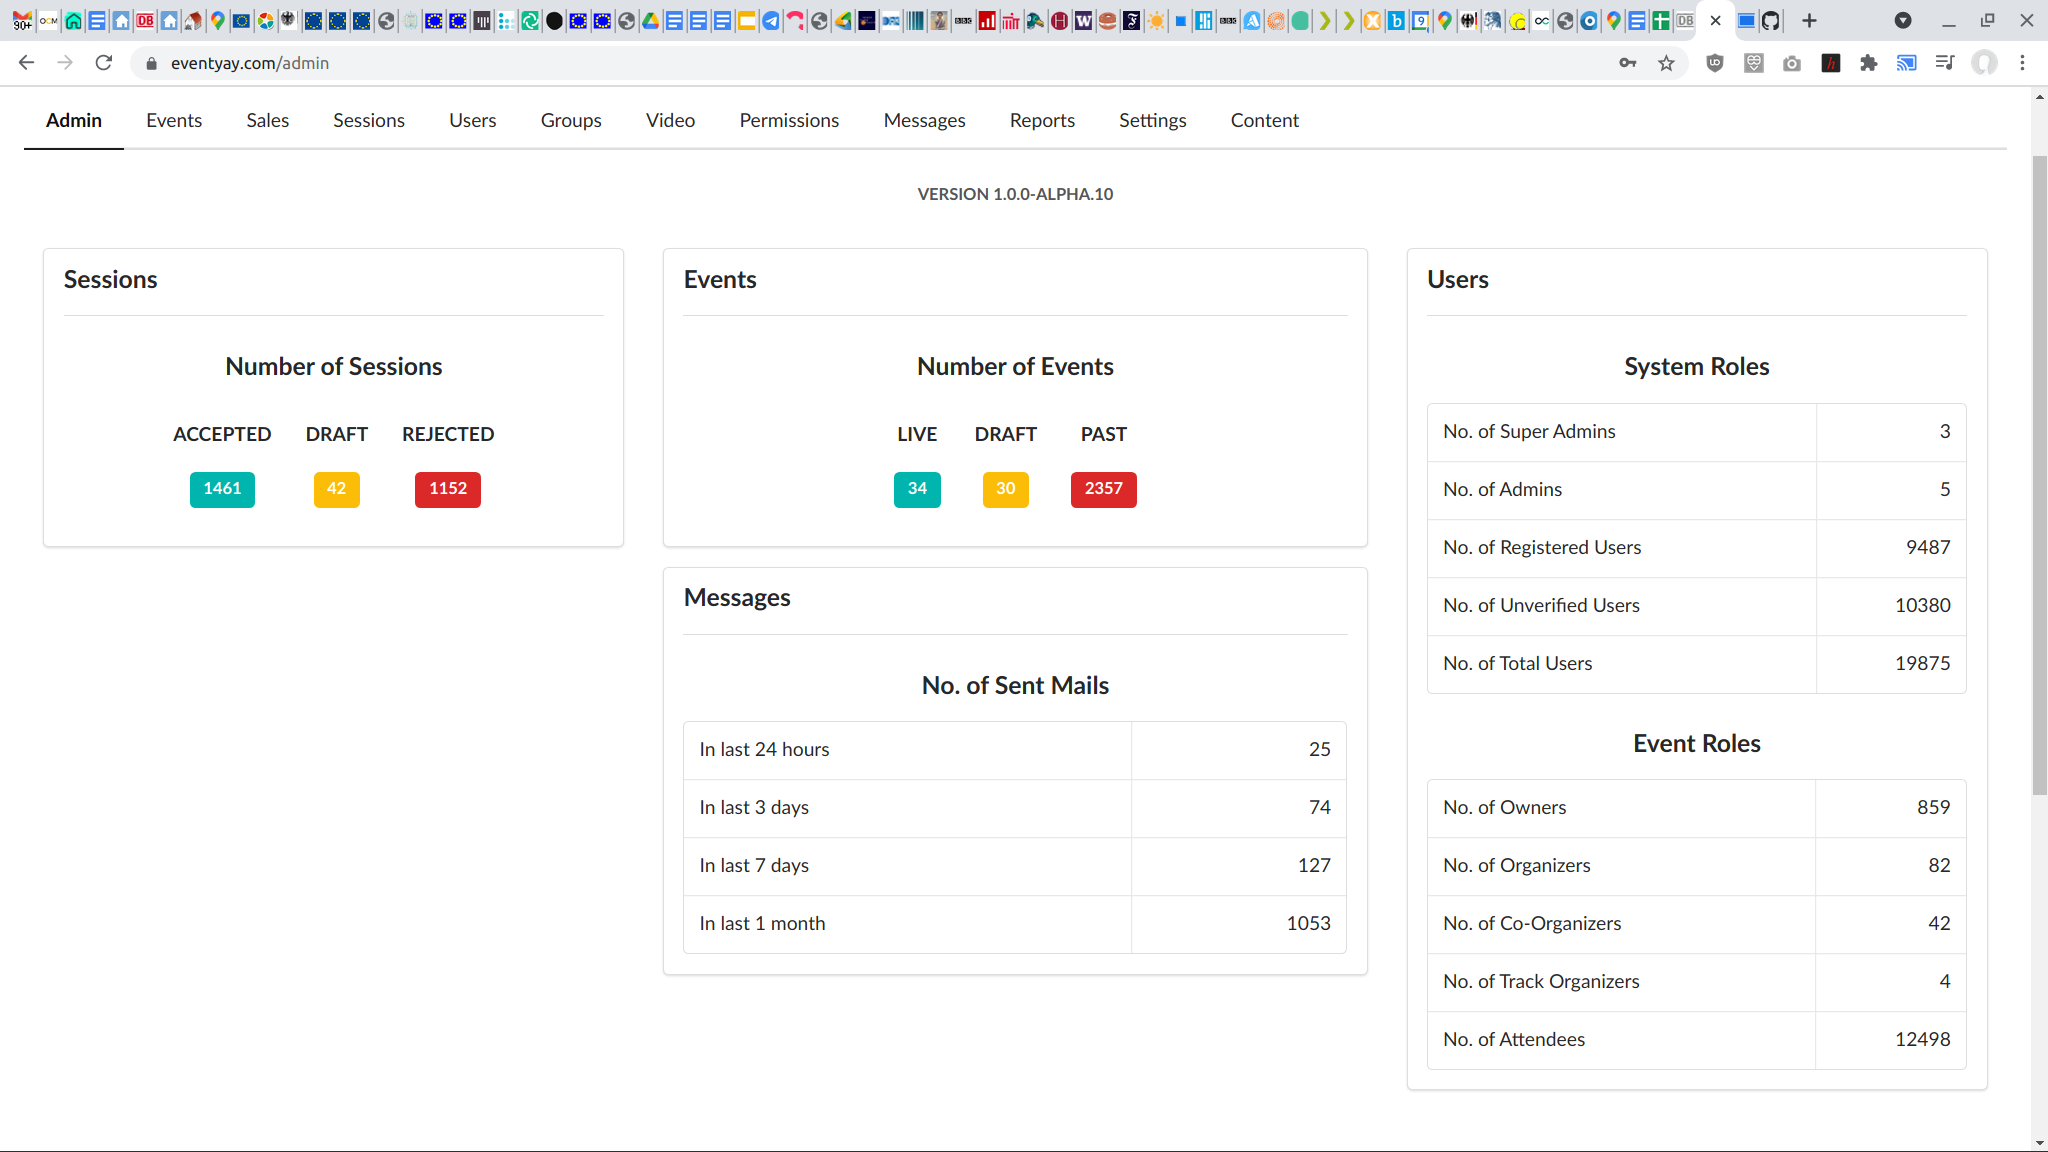The height and width of the screenshot is (1152, 2048).
Task: Reload the page
Action: (x=103, y=63)
